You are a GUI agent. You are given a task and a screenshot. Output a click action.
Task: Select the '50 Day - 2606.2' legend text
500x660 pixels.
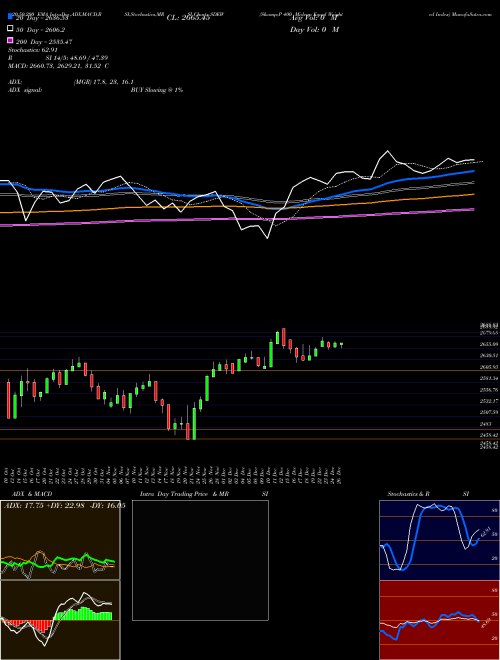tap(40, 30)
